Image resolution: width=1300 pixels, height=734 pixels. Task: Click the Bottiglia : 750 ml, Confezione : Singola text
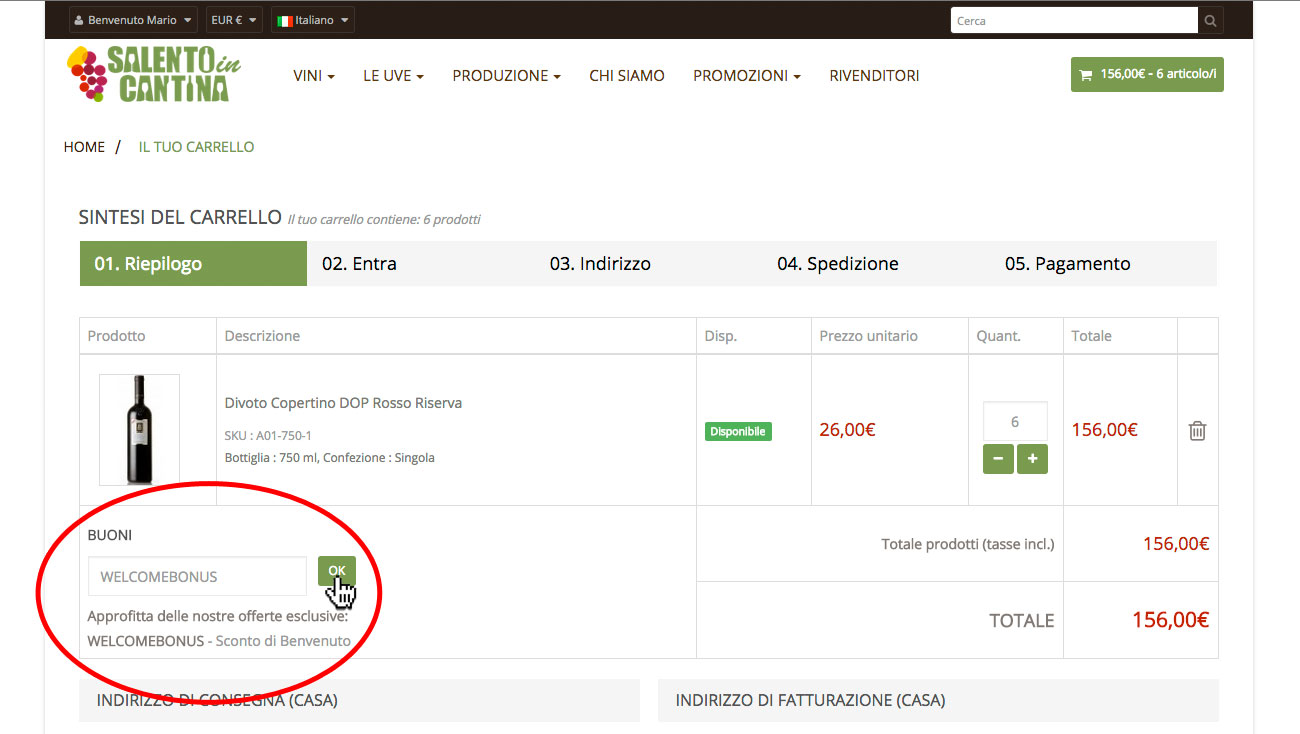[x=330, y=458]
